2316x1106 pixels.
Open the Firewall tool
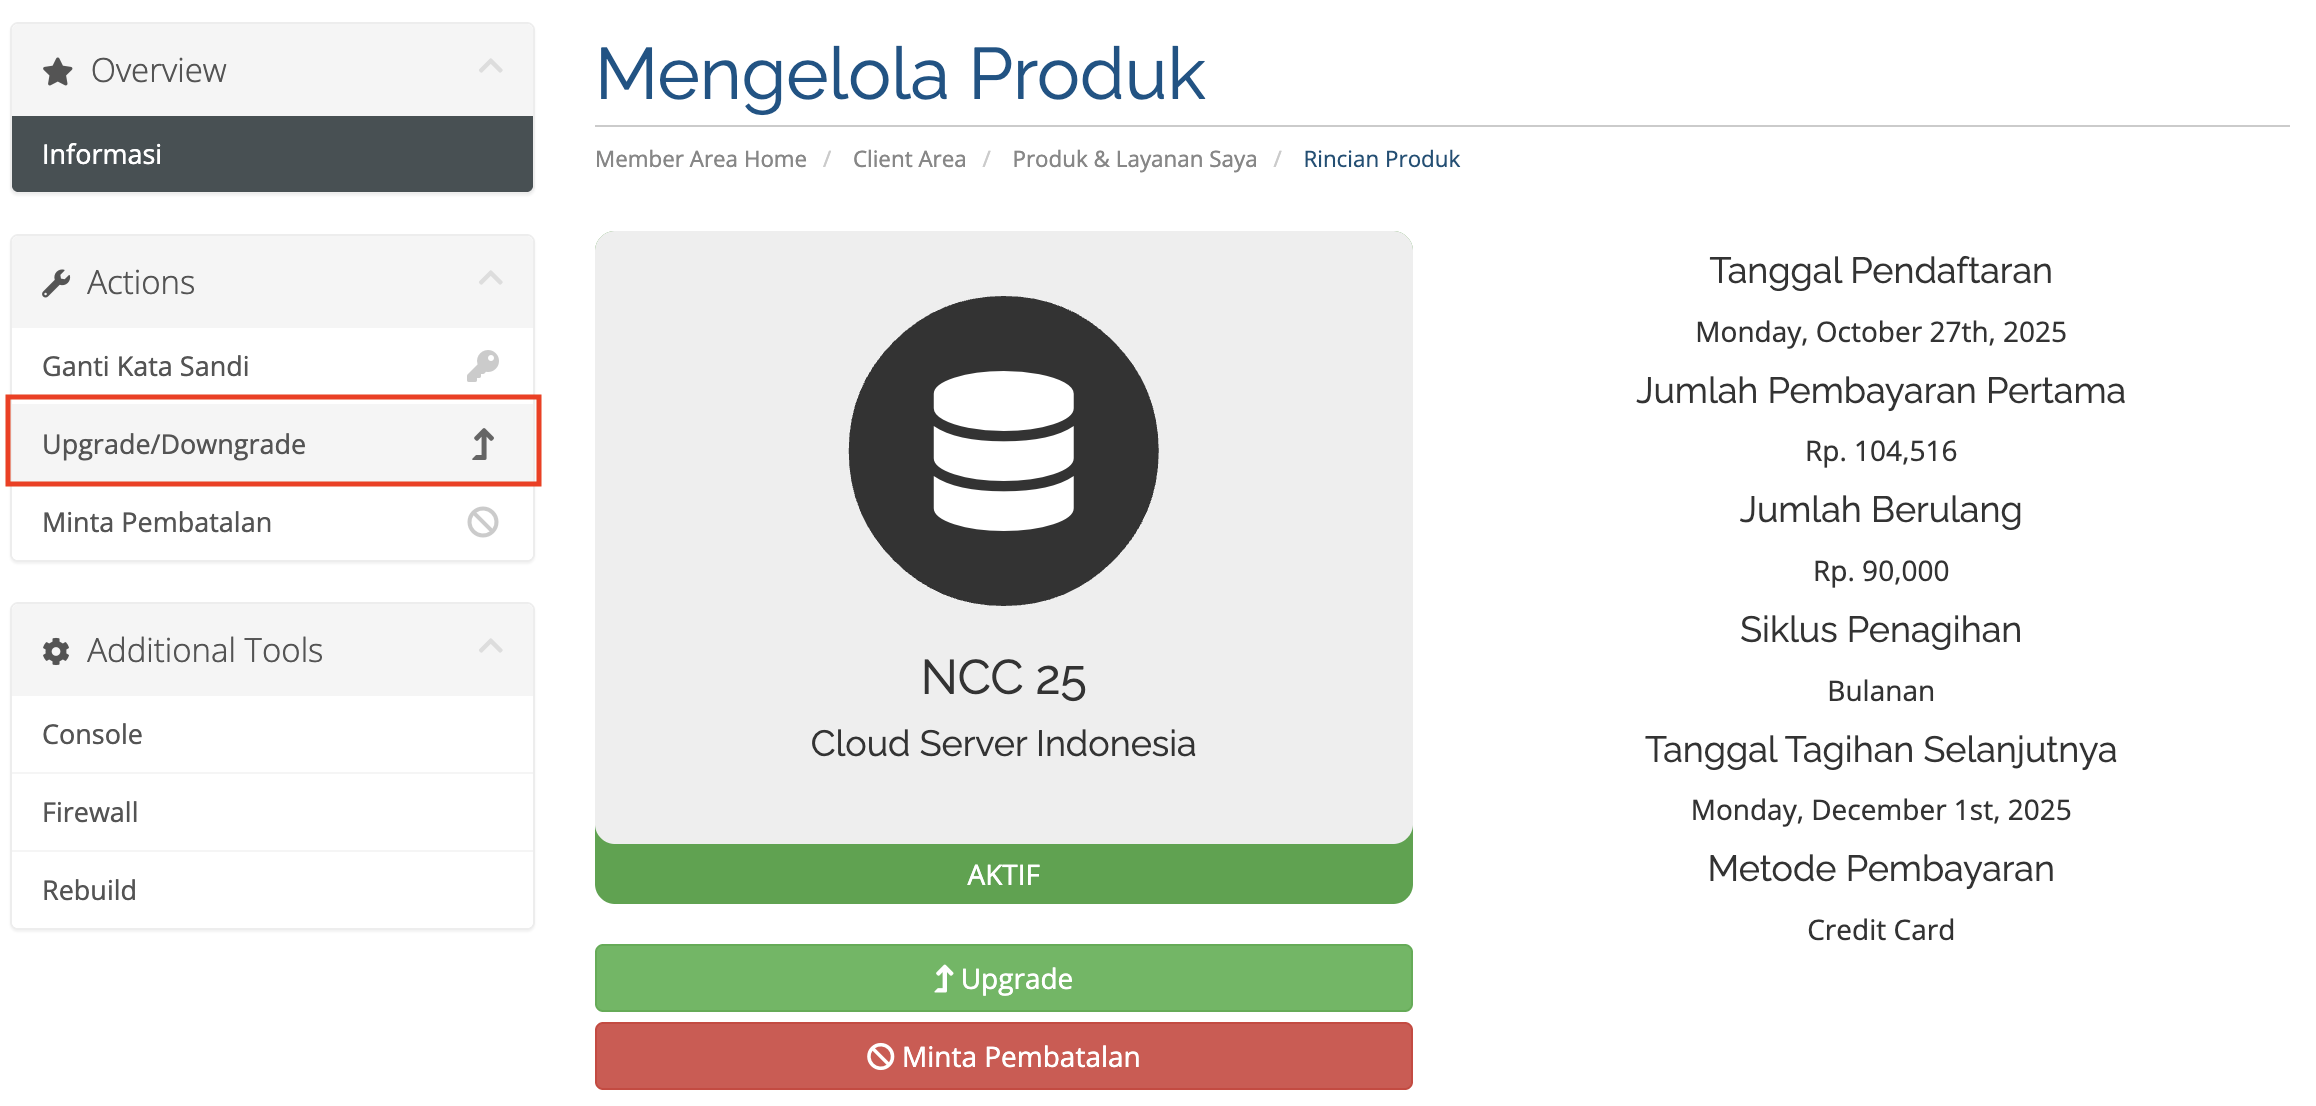pos(90,812)
